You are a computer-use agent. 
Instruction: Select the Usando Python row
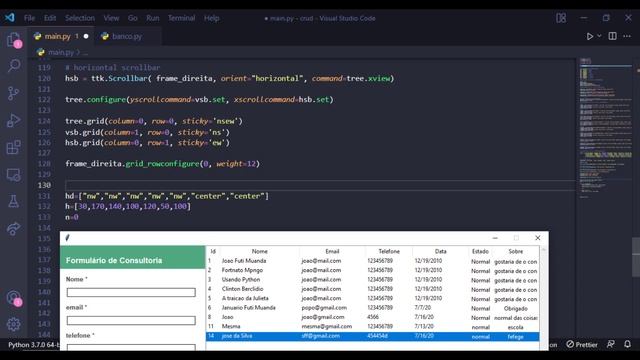click(x=372, y=280)
